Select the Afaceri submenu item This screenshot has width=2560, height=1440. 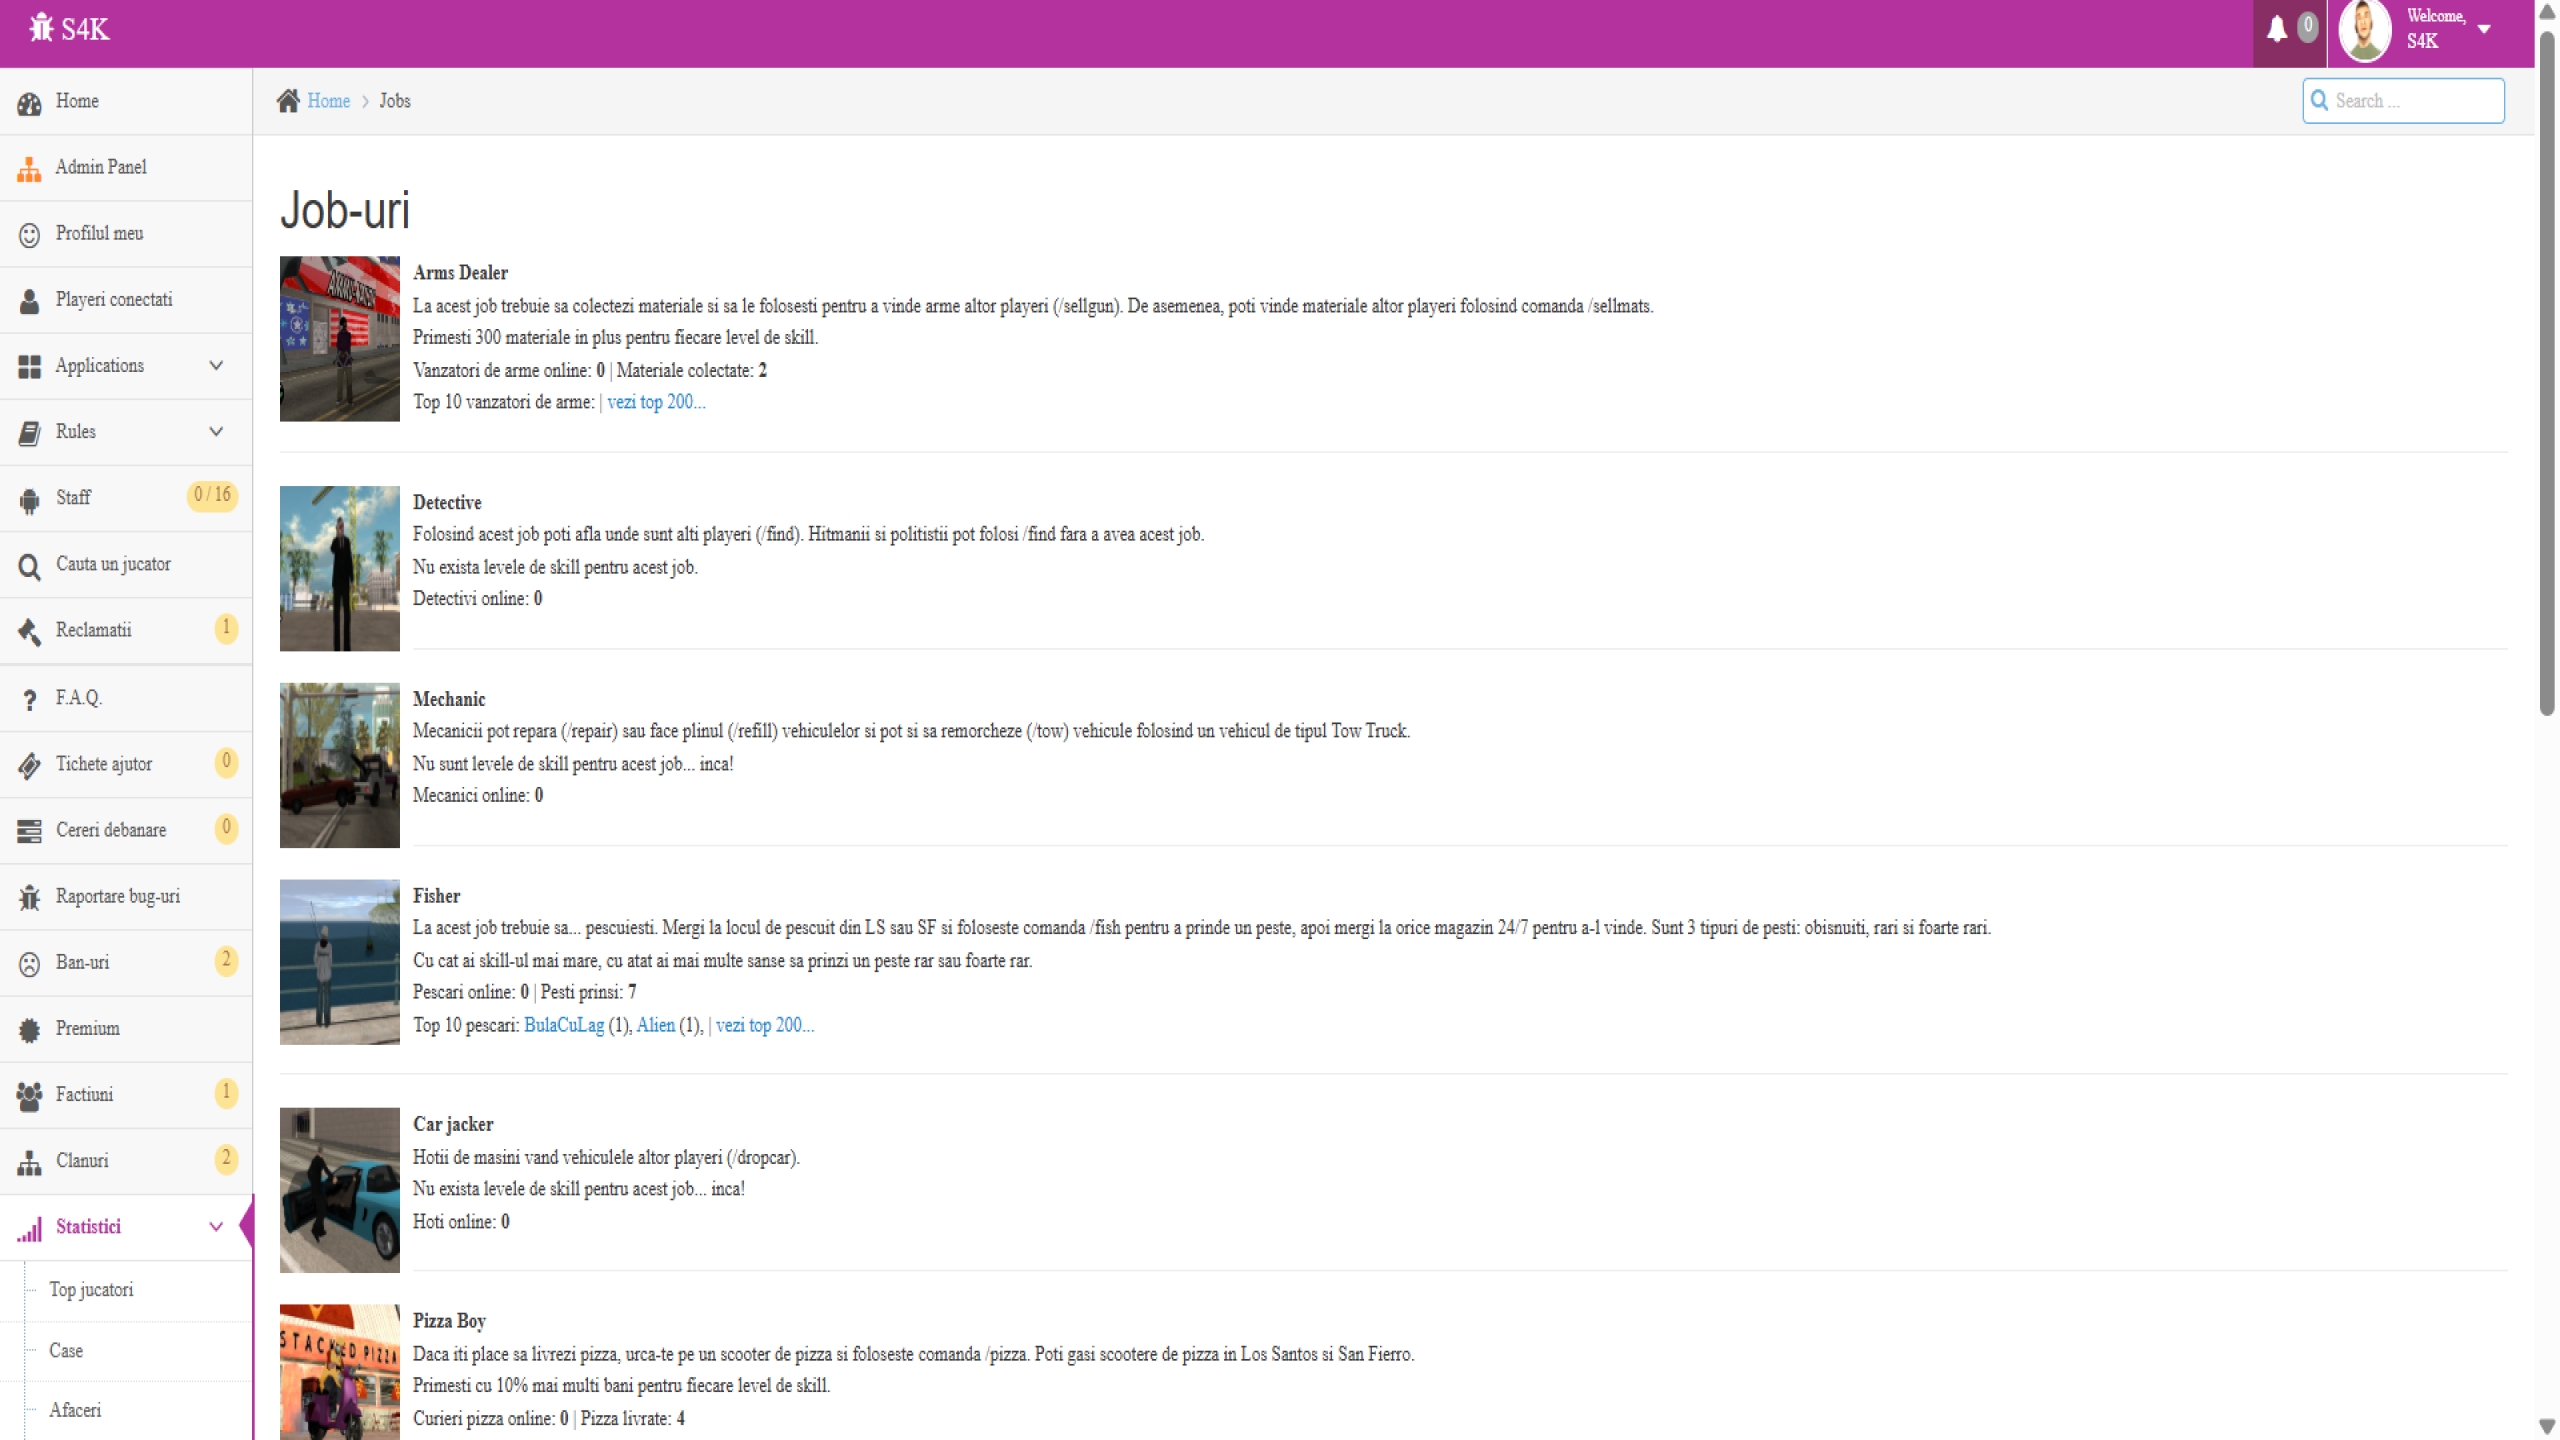[x=75, y=1410]
